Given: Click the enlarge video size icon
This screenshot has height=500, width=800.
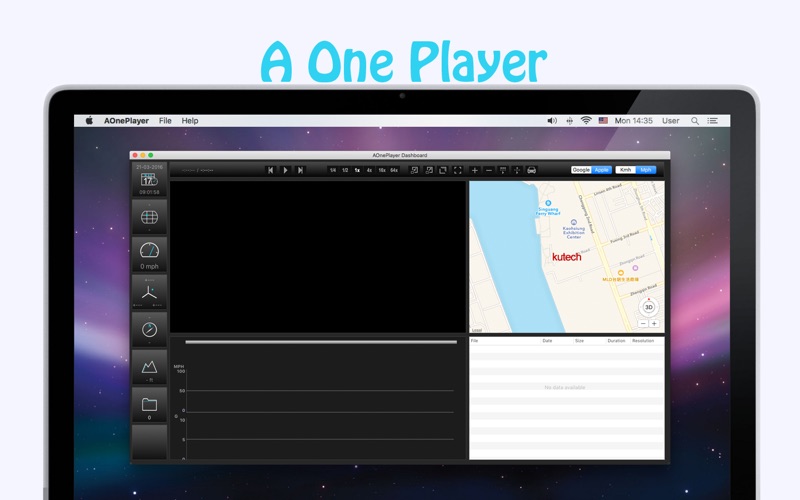Looking at the screenshot, I should pos(429,170).
